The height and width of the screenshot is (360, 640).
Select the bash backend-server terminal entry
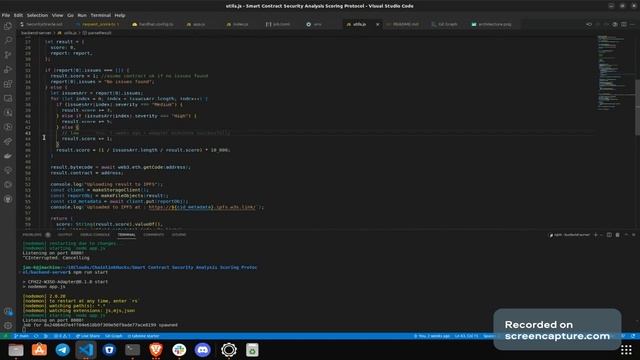point(569,235)
